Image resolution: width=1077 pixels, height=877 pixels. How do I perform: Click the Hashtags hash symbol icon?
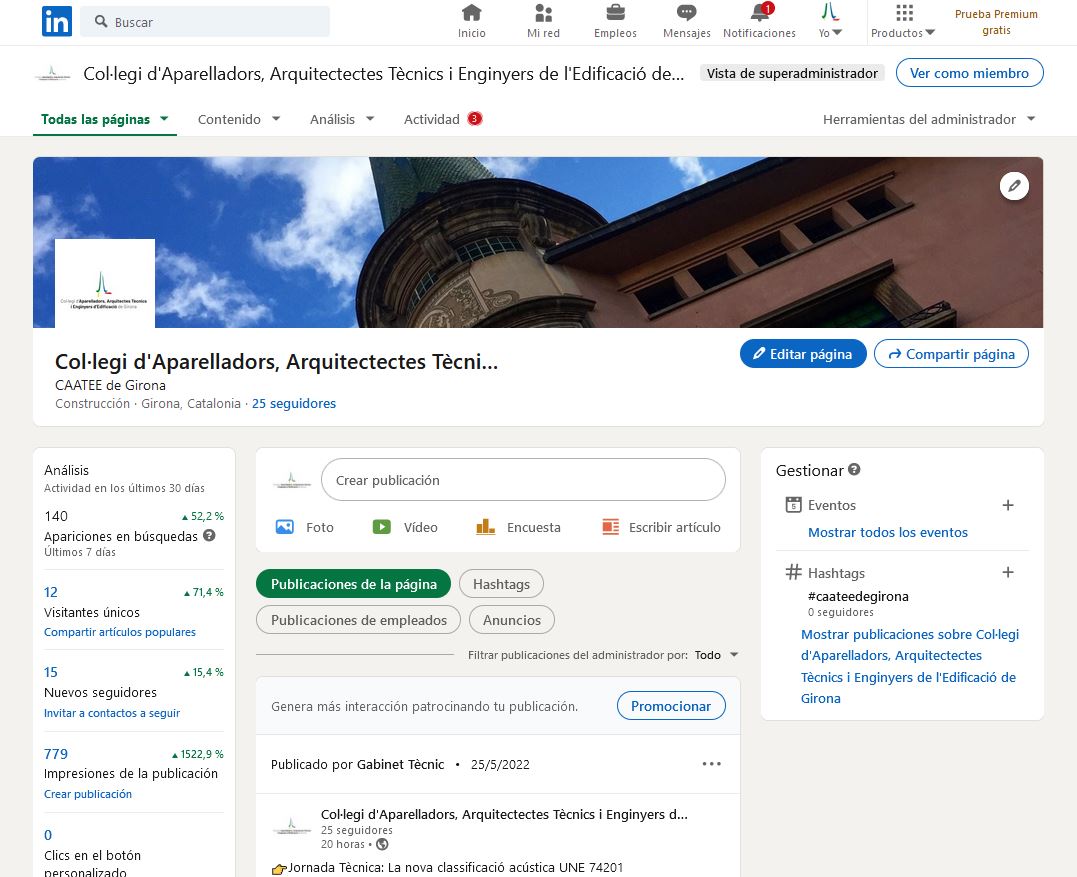pos(793,572)
